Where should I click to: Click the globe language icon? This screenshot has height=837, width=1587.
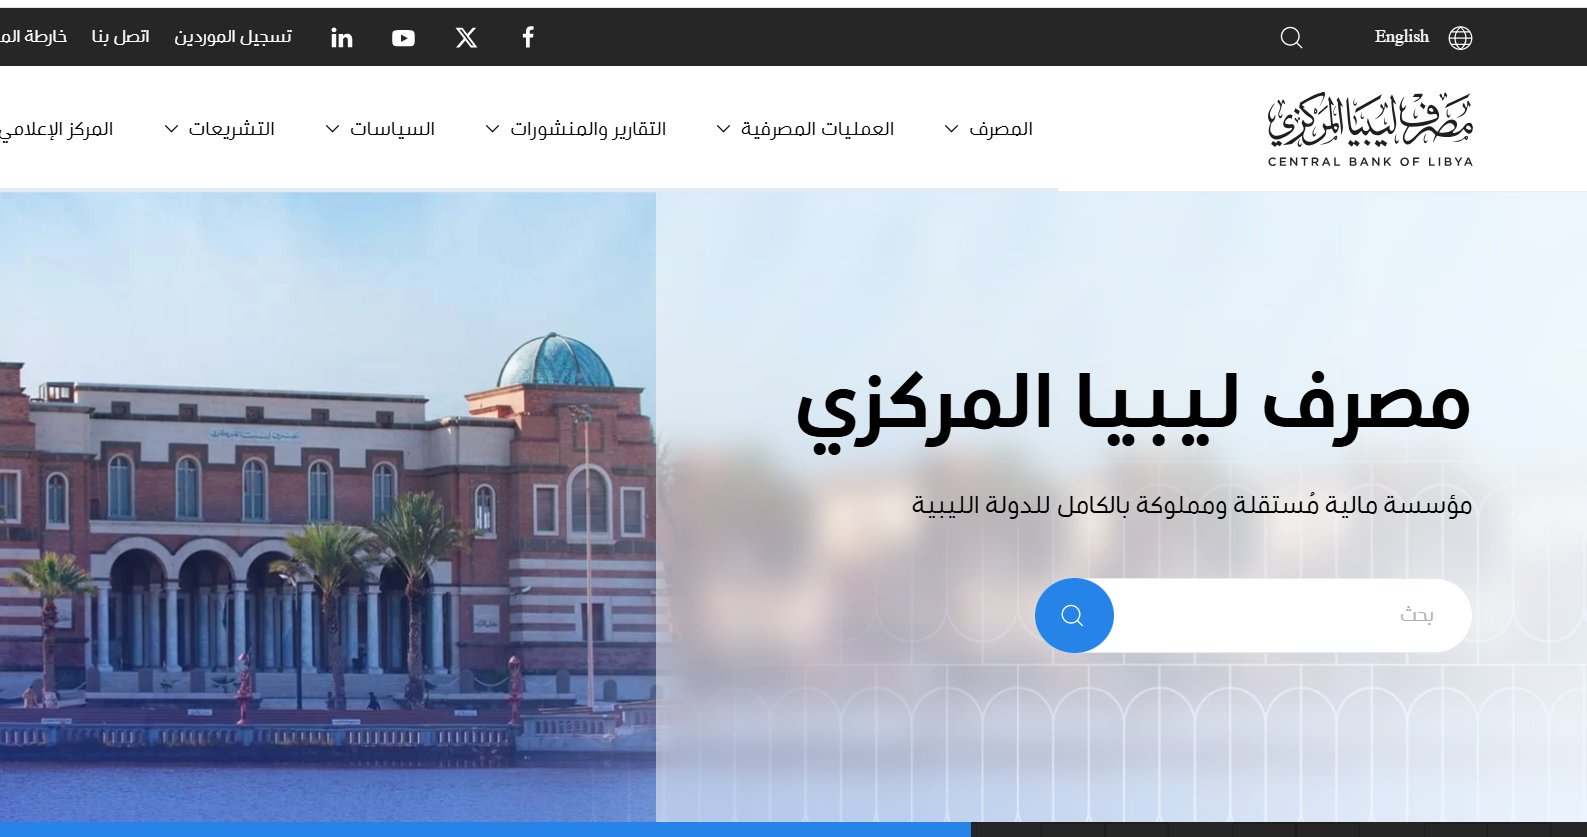tap(1460, 38)
